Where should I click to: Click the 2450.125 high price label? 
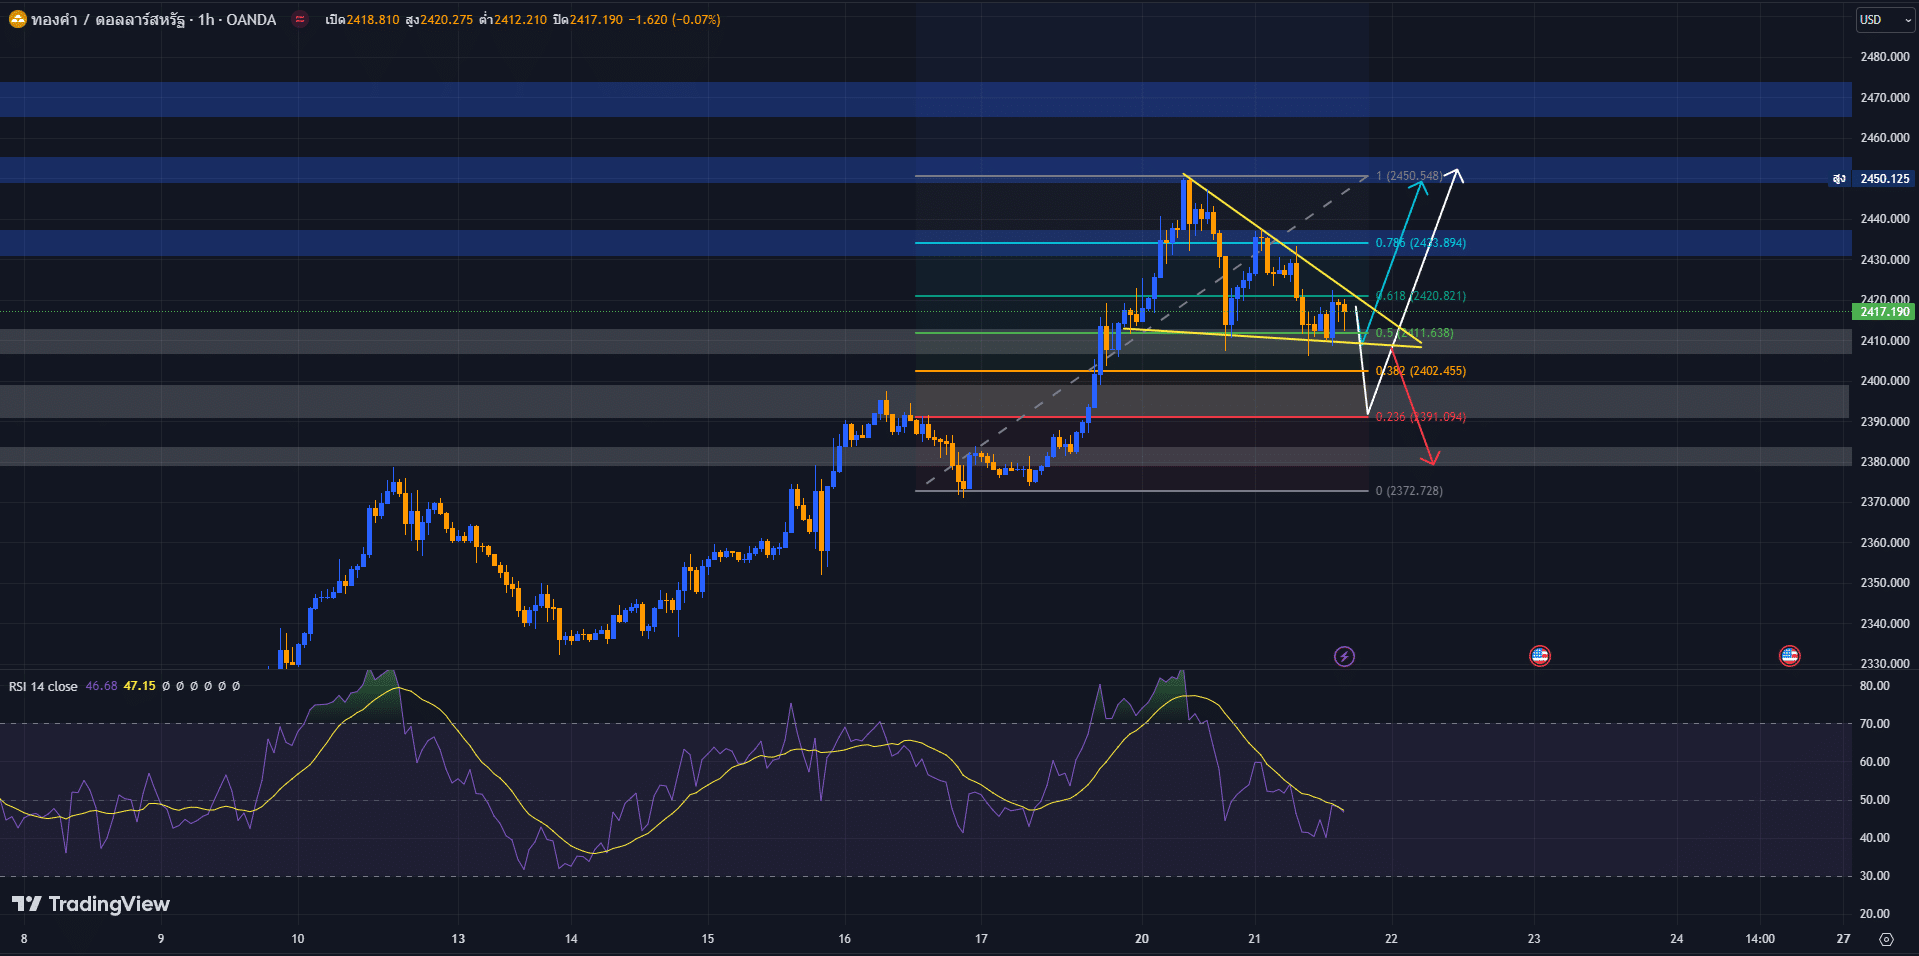[1884, 179]
